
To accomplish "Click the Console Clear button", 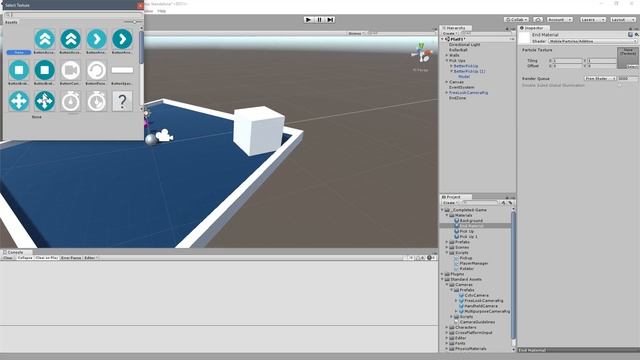I will [x=8, y=258].
